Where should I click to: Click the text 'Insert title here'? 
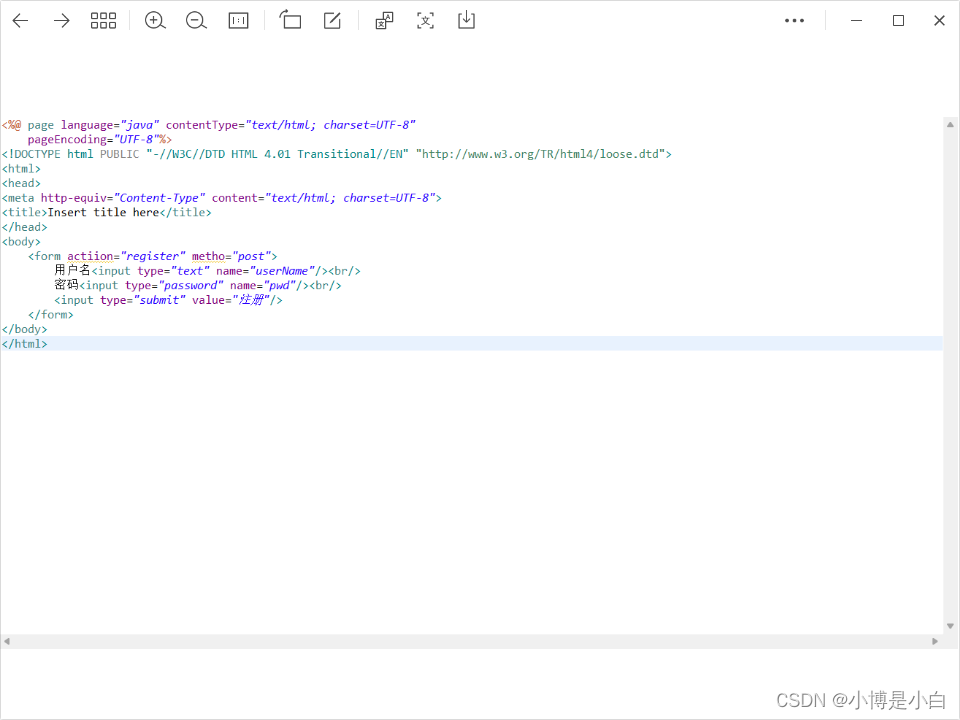103,212
